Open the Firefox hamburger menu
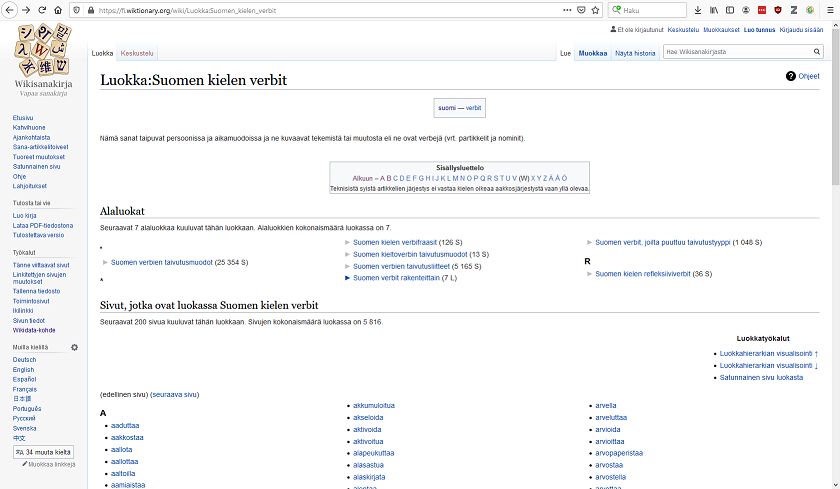 pos(829,10)
